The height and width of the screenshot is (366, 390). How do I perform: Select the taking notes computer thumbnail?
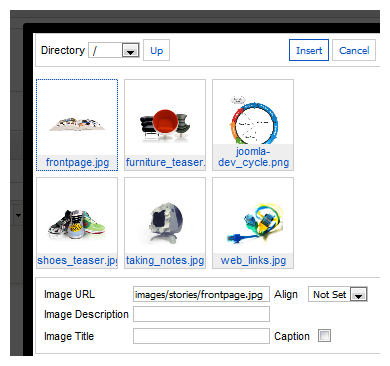(165, 222)
